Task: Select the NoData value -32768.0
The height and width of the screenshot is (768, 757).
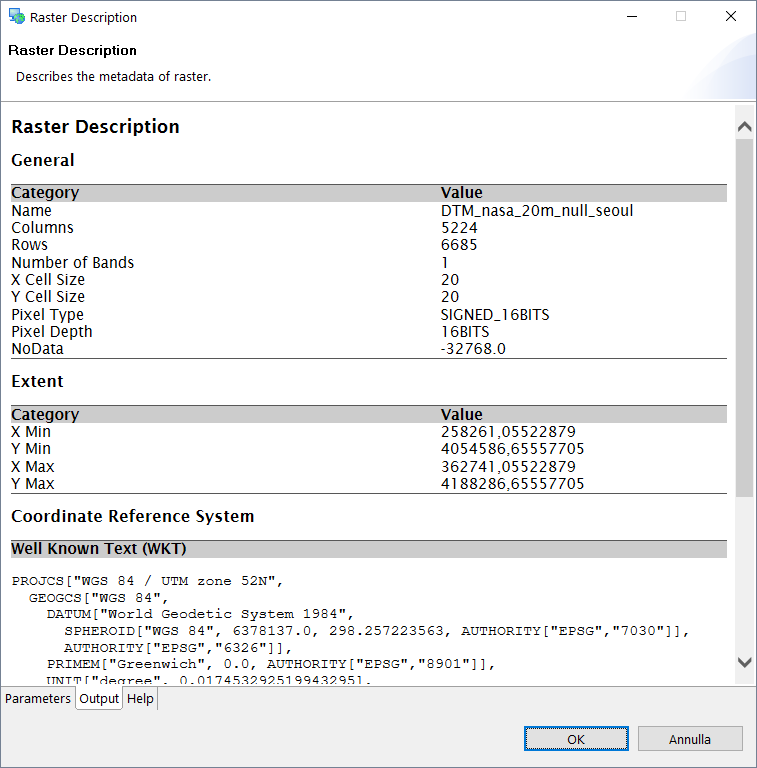Action: coord(475,349)
